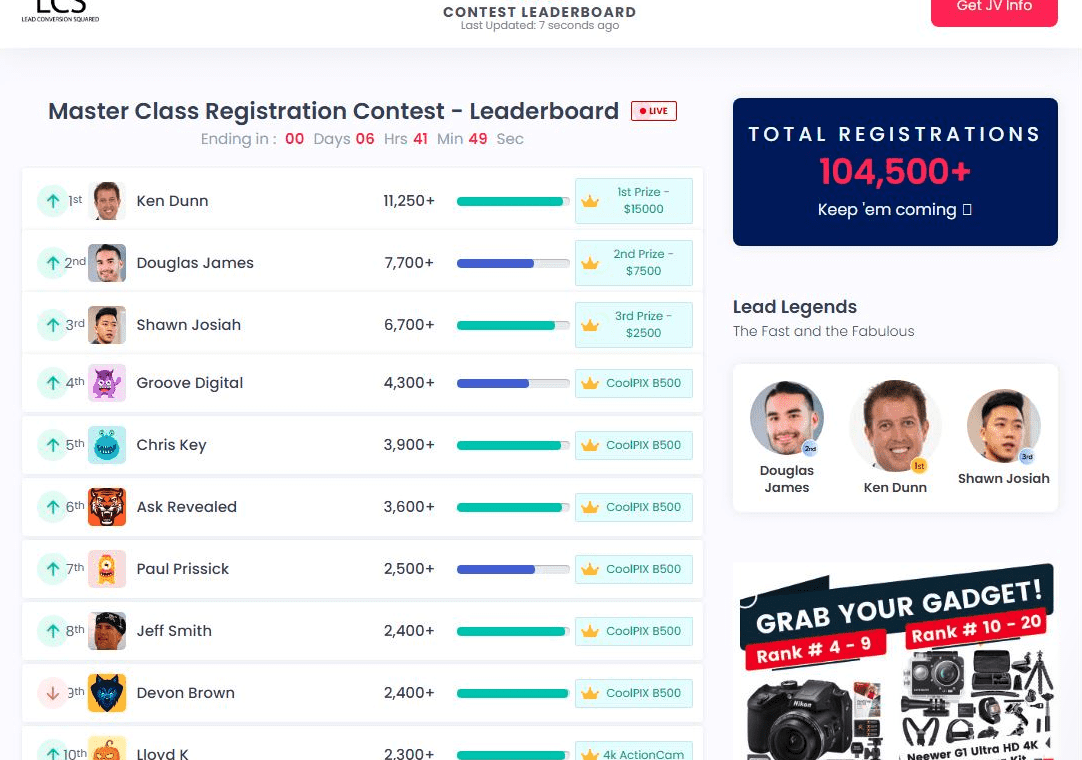Click Ken Dunn's green progress bar
Screen dimensions: 1082x760
point(513,202)
